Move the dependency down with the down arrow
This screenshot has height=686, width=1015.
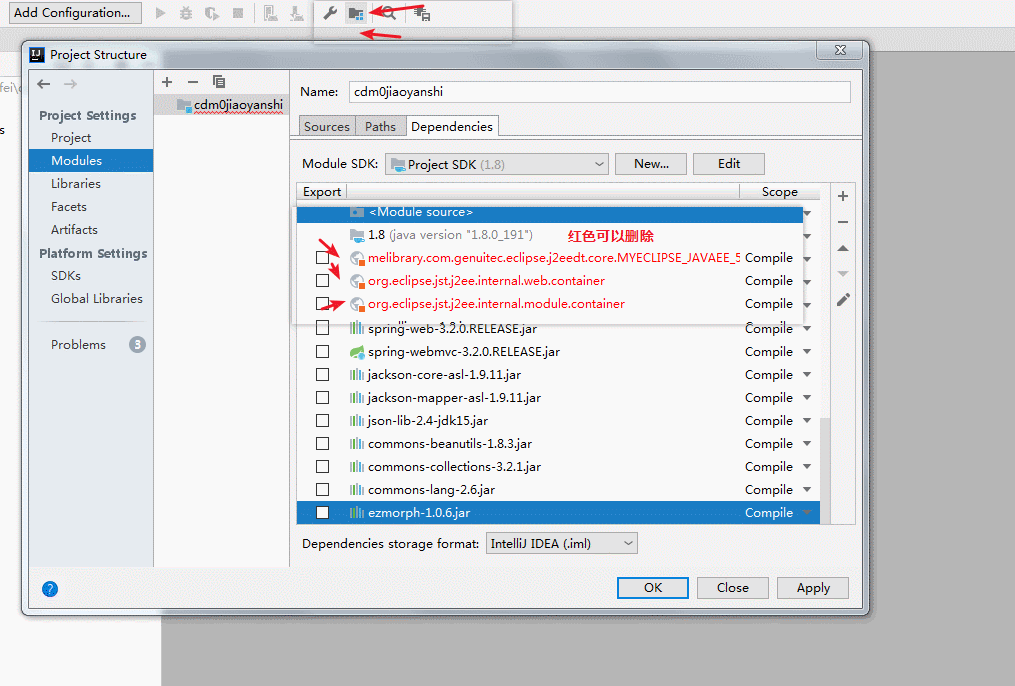[x=843, y=274]
